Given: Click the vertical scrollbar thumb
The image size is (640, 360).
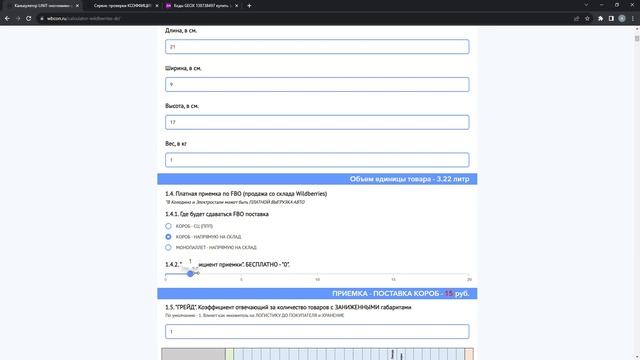Looking at the screenshot, I should [x=637, y=38].
